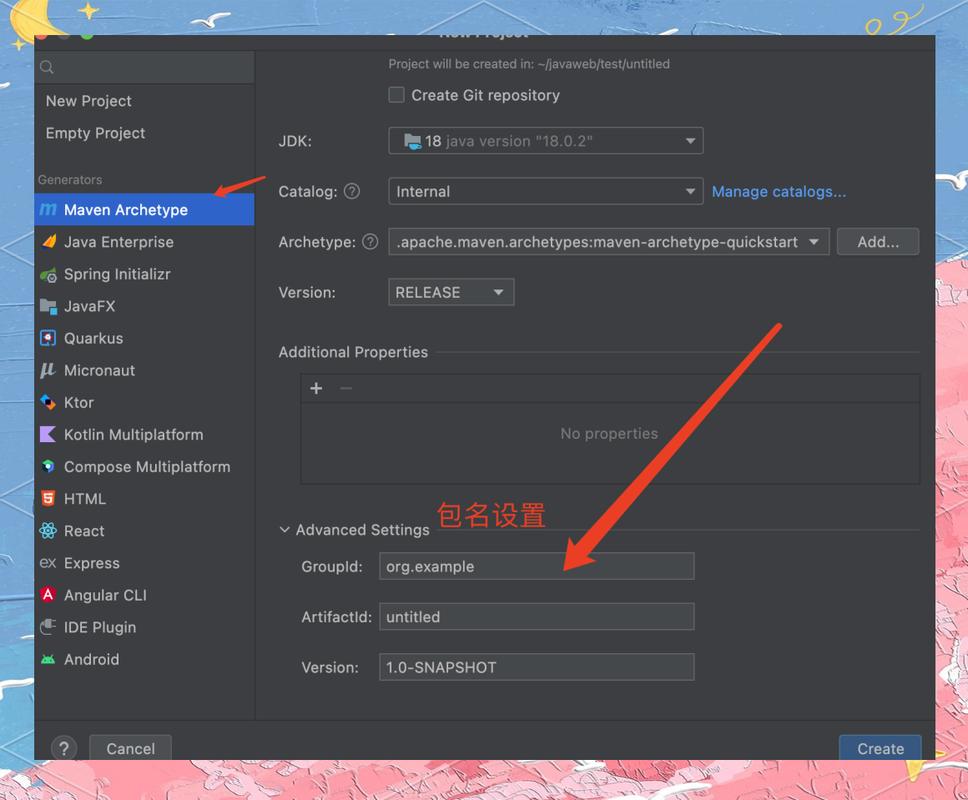Choose Spring Initializr generator
The image size is (968, 800).
(144, 274)
